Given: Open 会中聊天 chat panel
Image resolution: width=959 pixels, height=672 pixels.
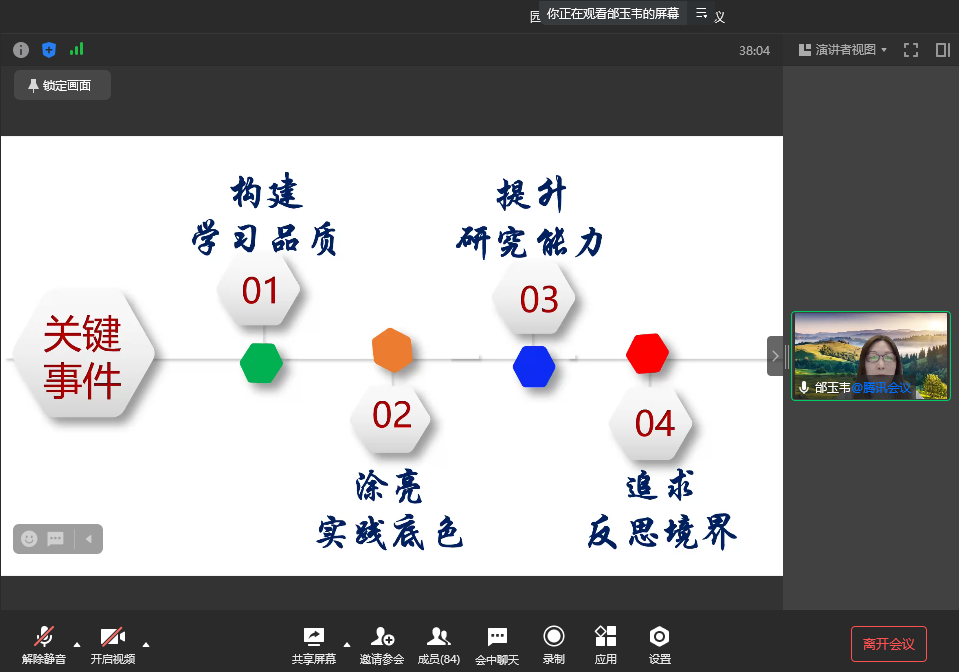Looking at the screenshot, I should click(497, 644).
